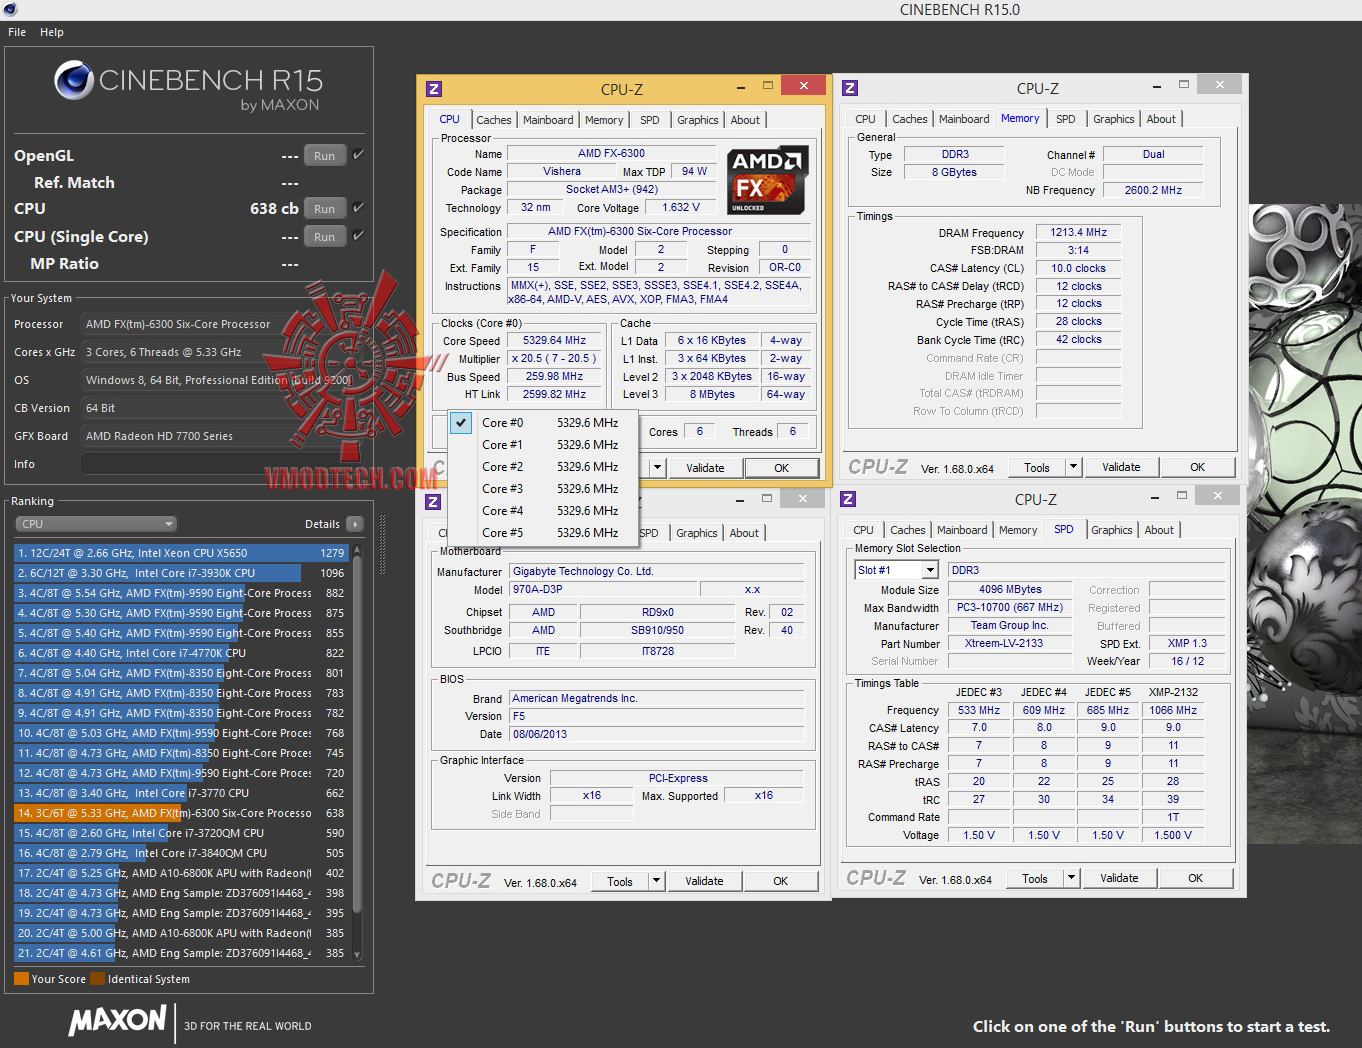Toggle the OpenGL test checkbox in Cinebench
Screen dimensions: 1362x1048
pos(358,155)
